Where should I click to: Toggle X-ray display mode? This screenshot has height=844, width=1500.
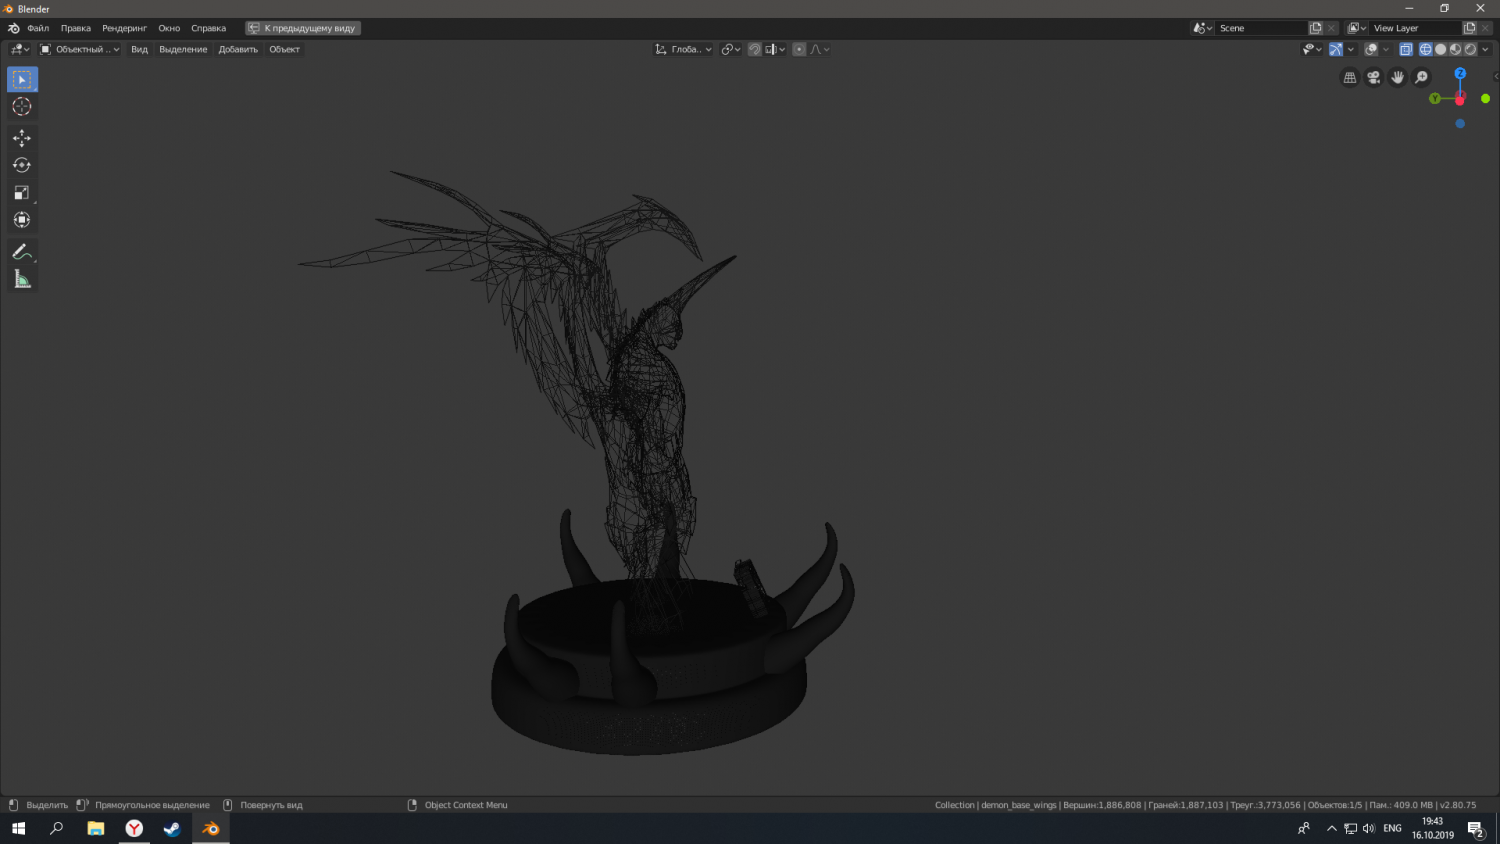[1405, 49]
